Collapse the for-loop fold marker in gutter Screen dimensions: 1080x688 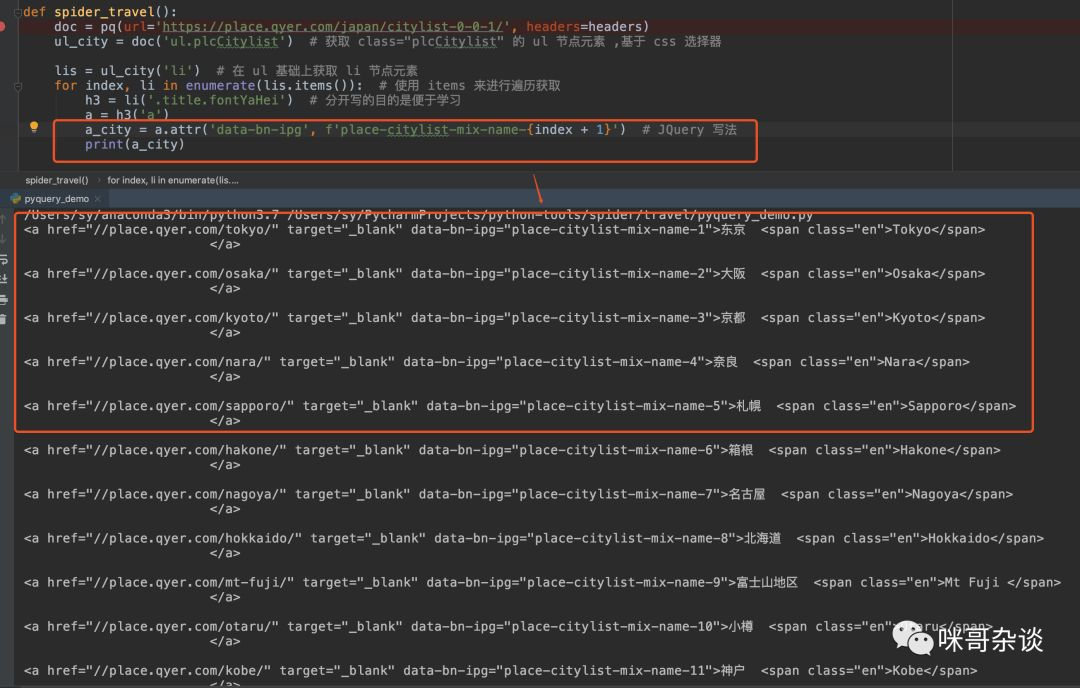tap(18, 86)
